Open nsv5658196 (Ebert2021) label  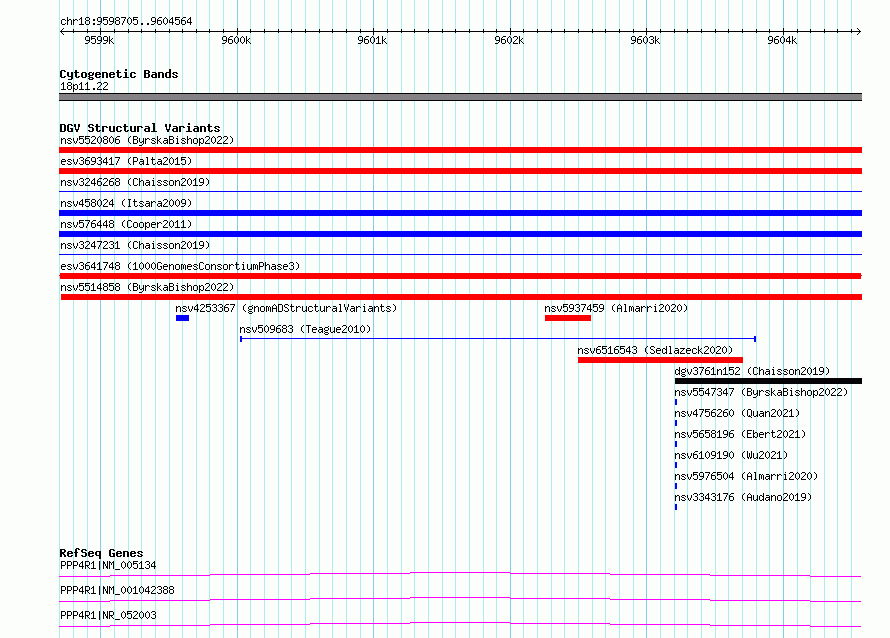pyautogui.click(x=740, y=434)
